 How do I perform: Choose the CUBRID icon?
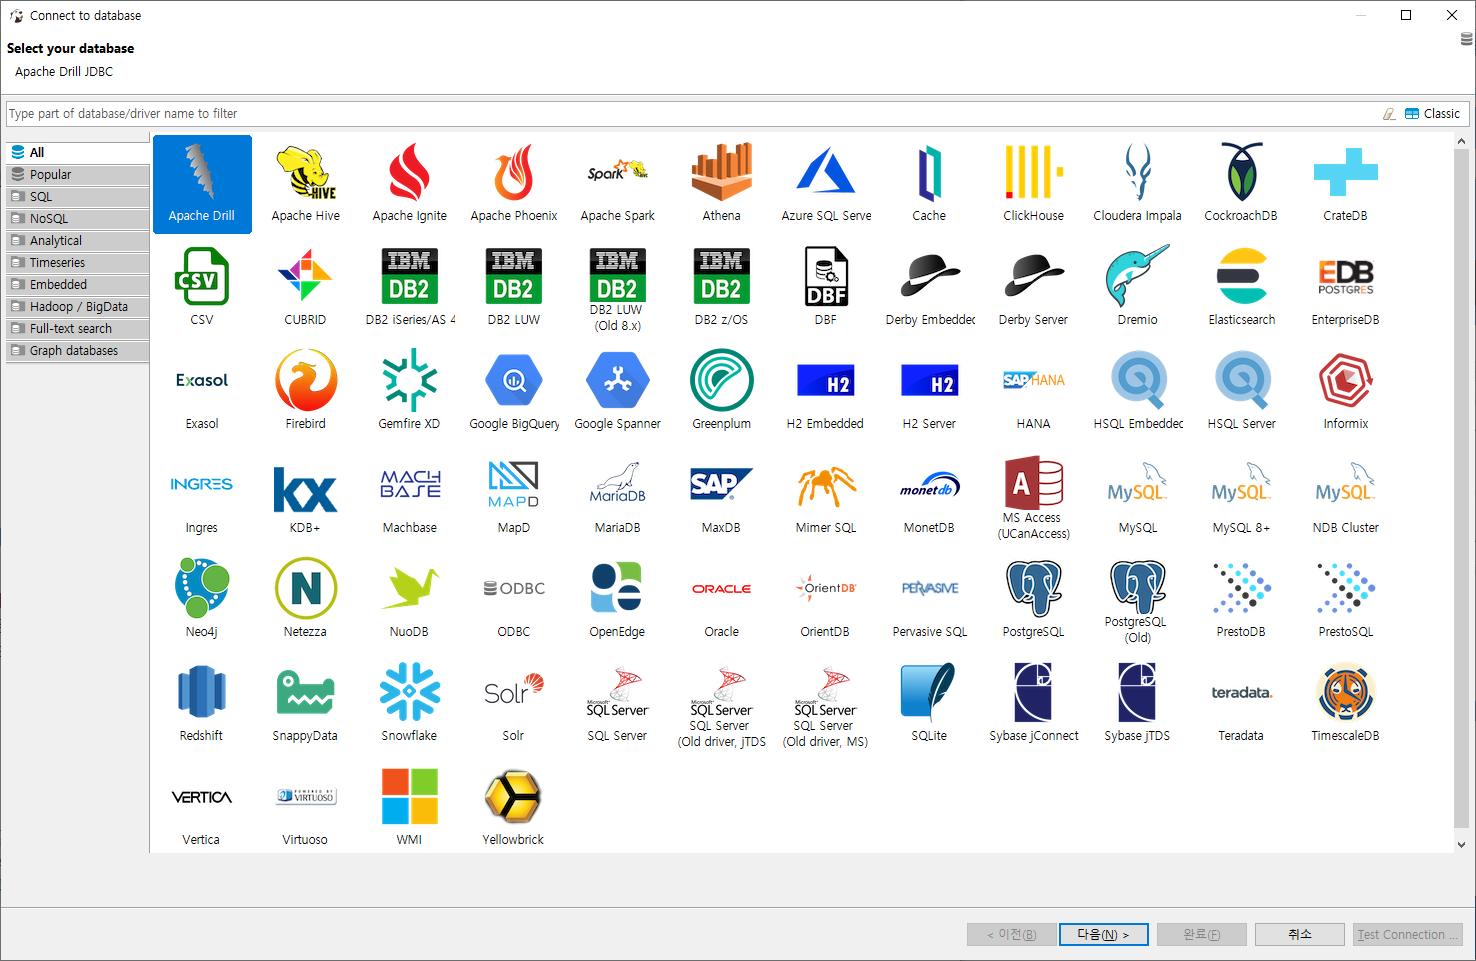[305, 276]
